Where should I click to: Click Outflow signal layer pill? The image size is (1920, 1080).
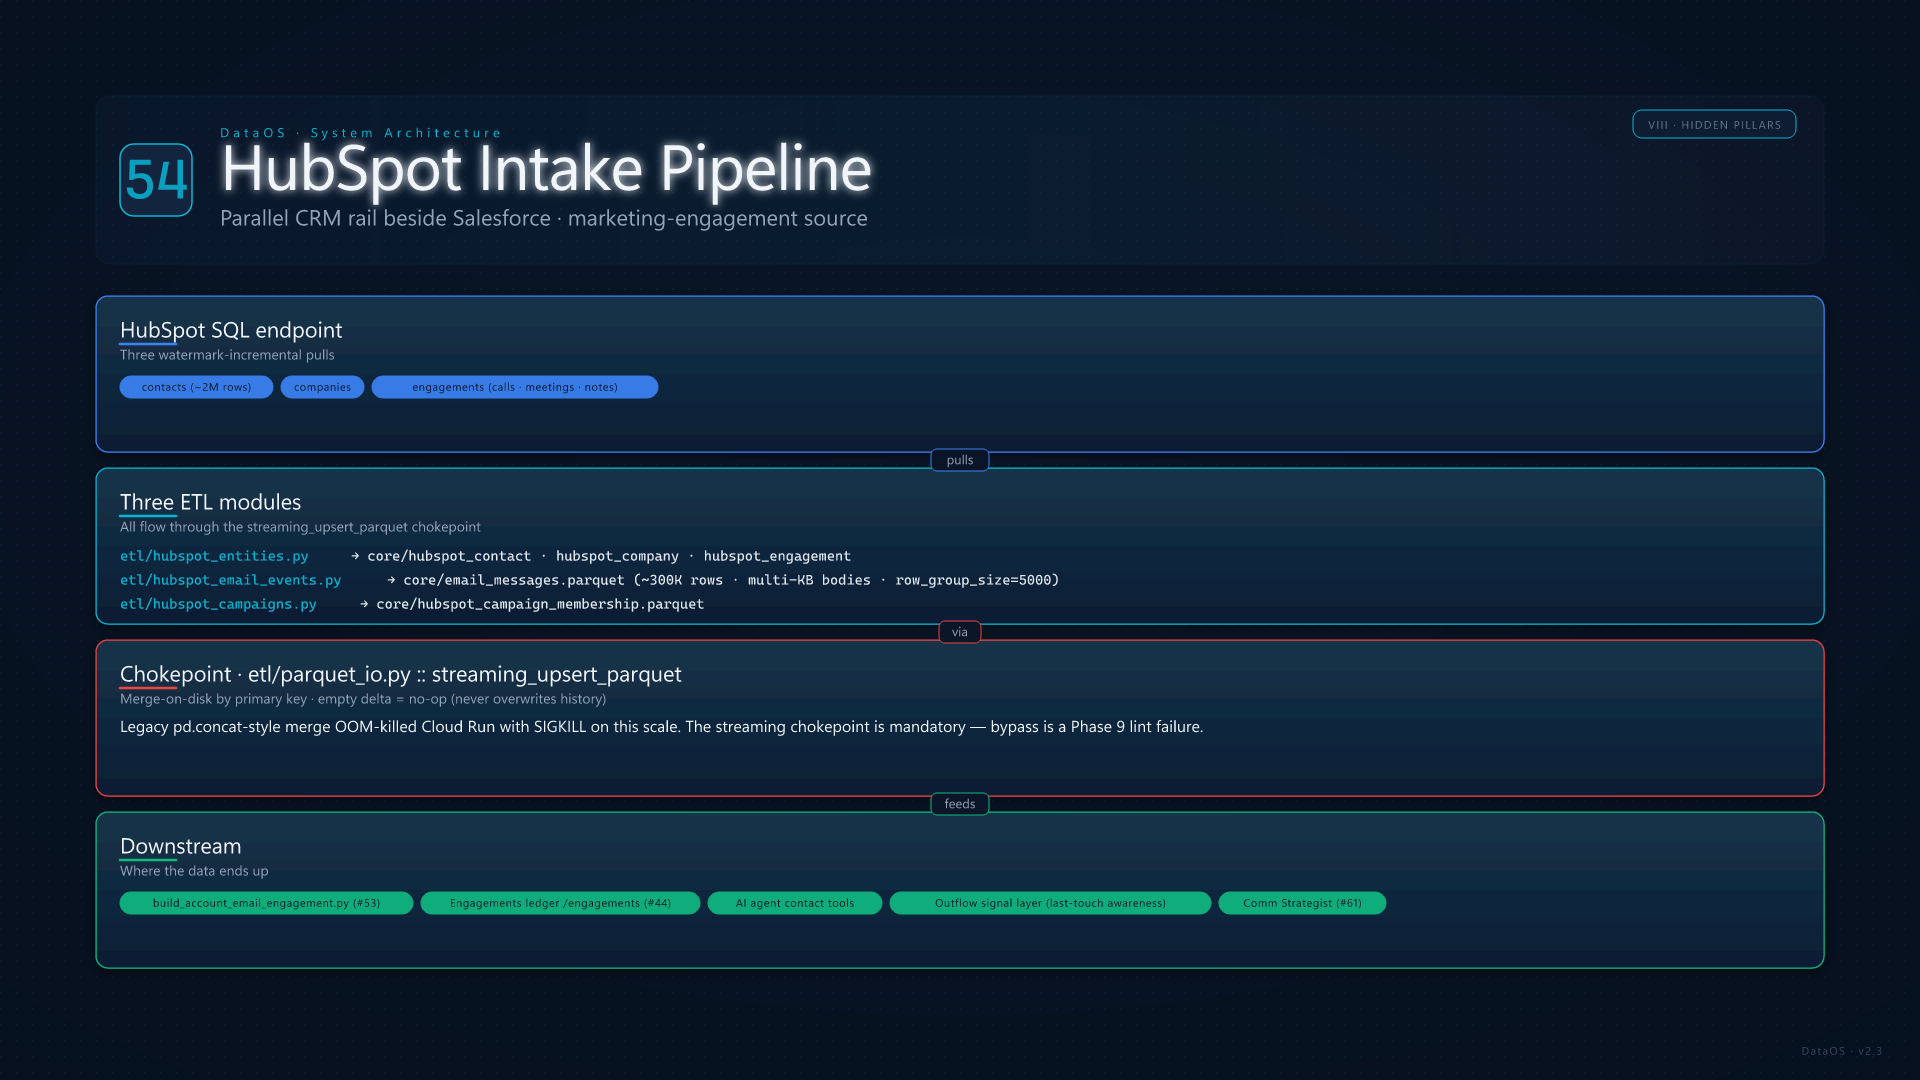1050,903
